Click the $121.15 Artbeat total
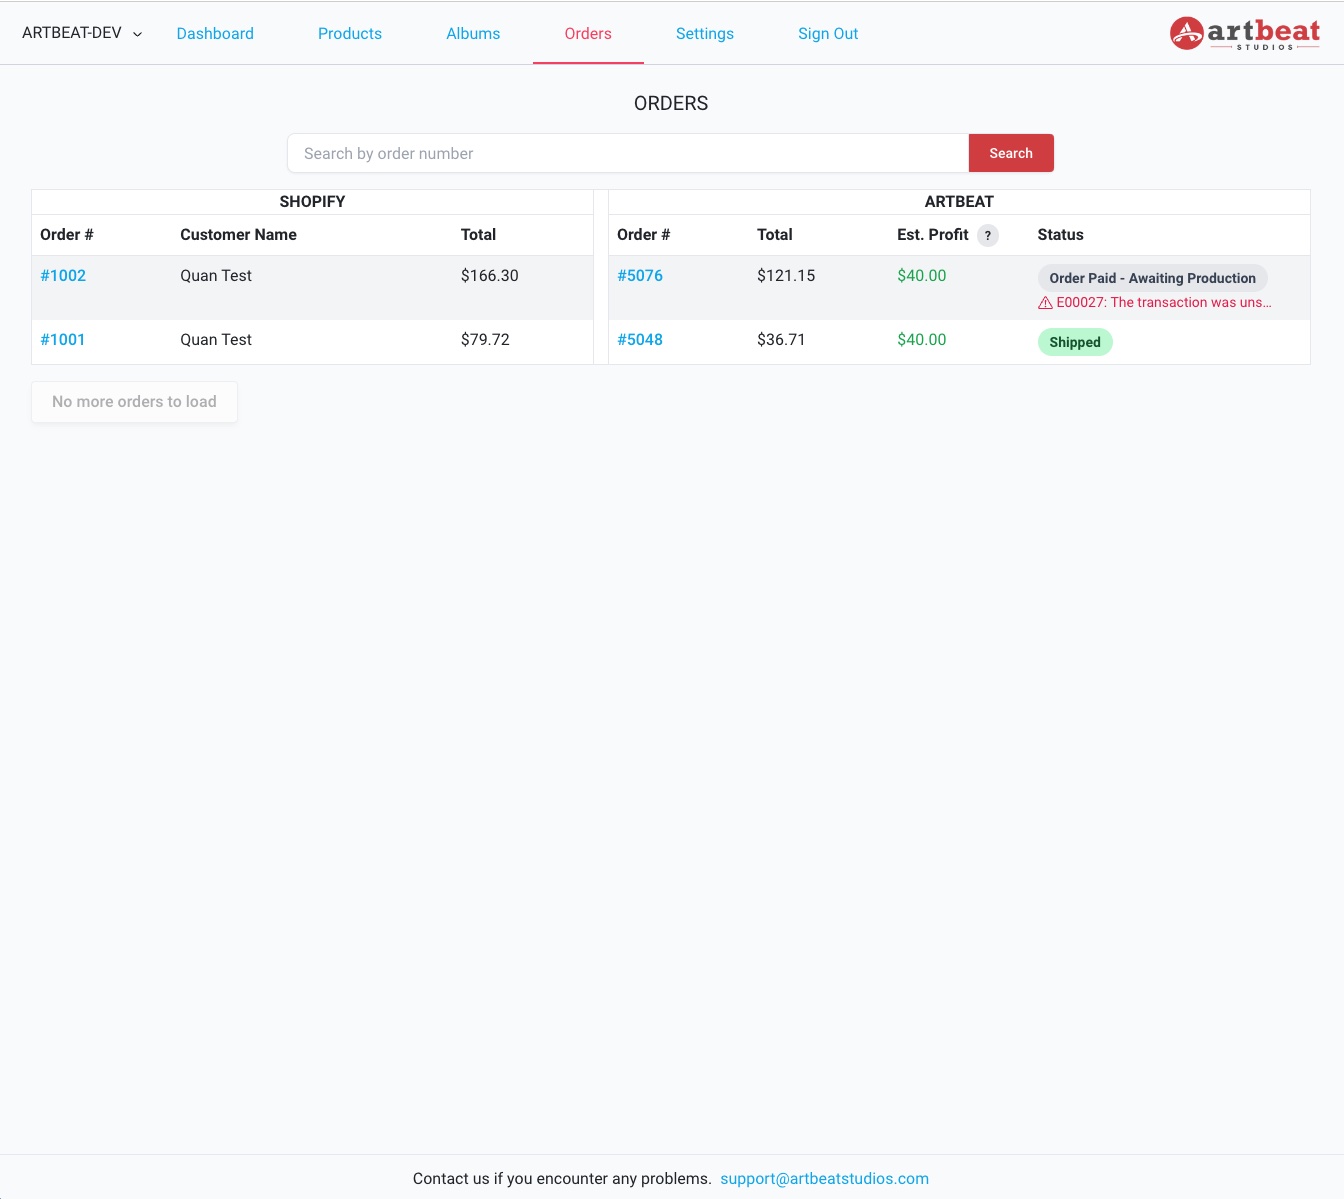 pos(786,276)
